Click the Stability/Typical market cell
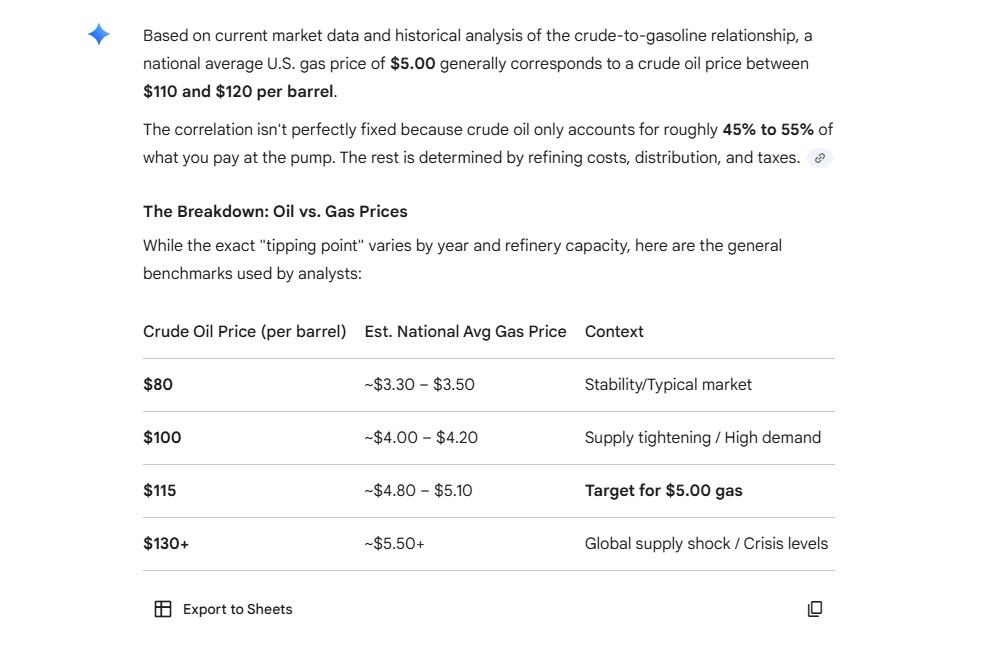The width and height of the screenshot is (992, 667). [x=668, y=384]
